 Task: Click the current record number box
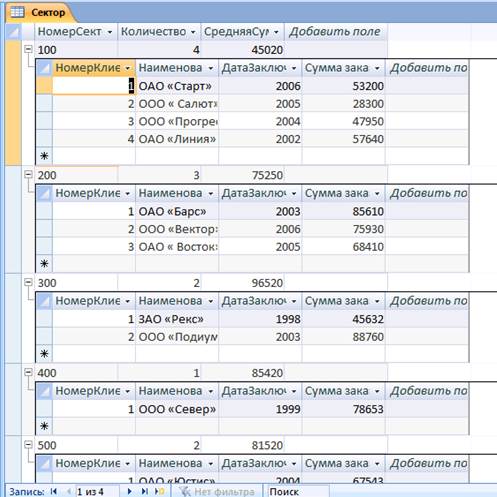click(97, 491)
